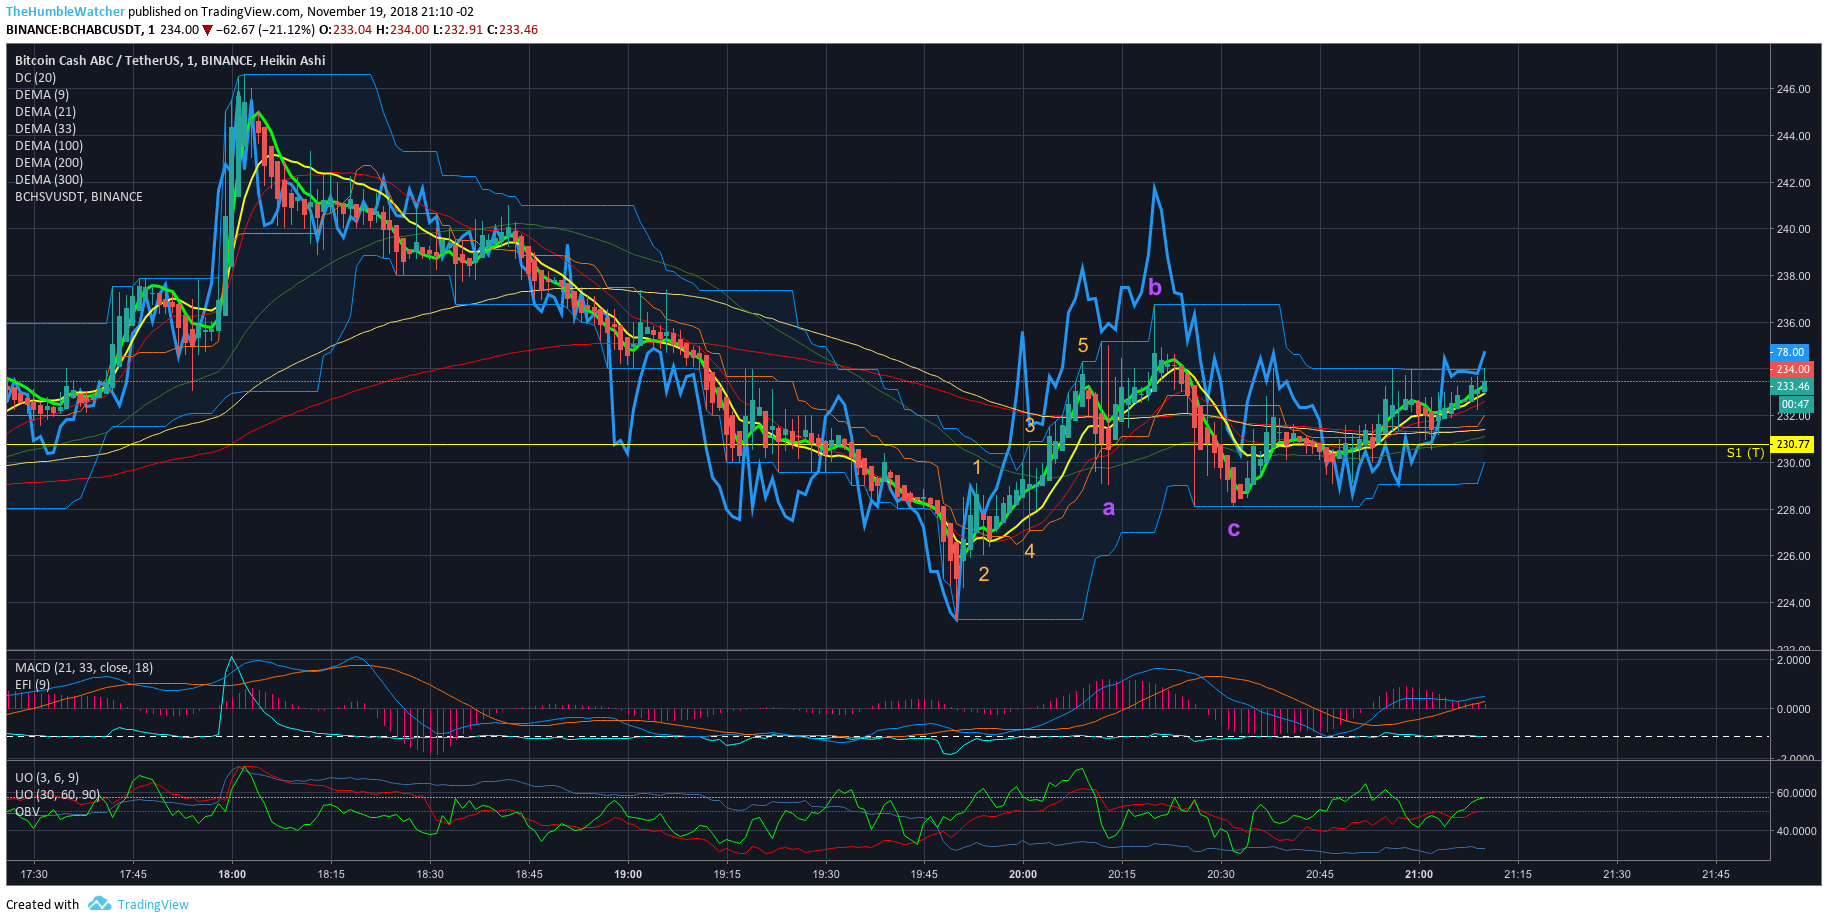Click the 19:00 time axis label
The width and height of the screenshot is (1828, 922).
pyautogui.click(x=628, y=874)
